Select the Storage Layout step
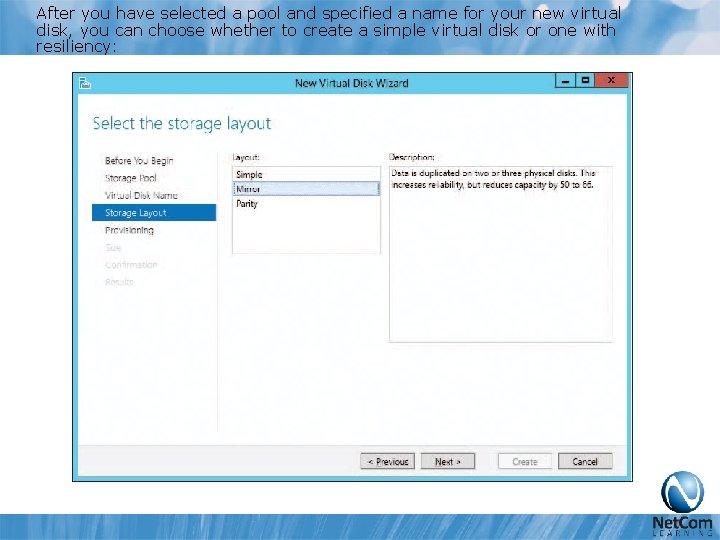The image size is (720, 540). pyautogui.click(x=154, y=213)
